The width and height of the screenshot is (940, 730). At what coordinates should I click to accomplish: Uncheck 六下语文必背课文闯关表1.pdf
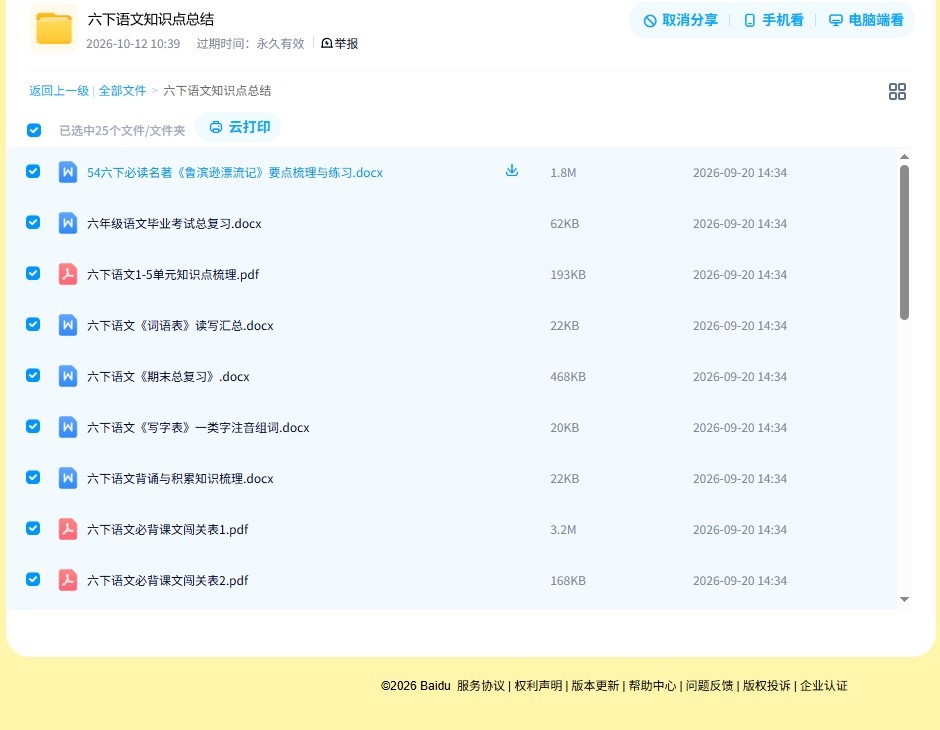click(33, 528)
